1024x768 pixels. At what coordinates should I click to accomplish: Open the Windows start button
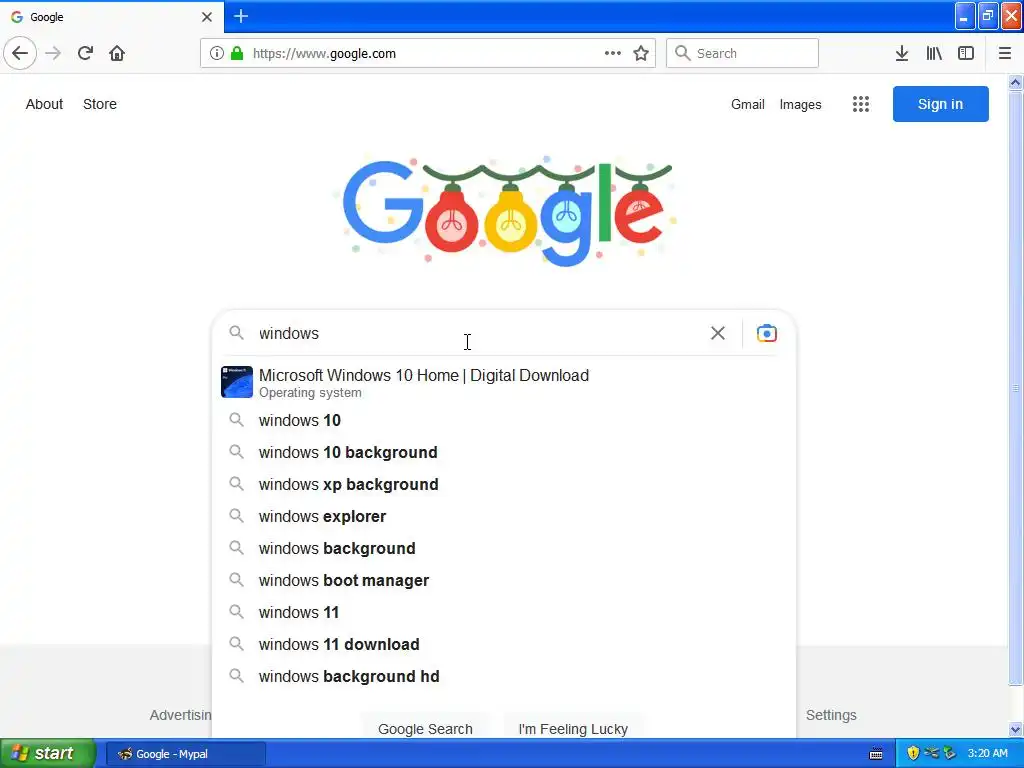click(48, 753)
